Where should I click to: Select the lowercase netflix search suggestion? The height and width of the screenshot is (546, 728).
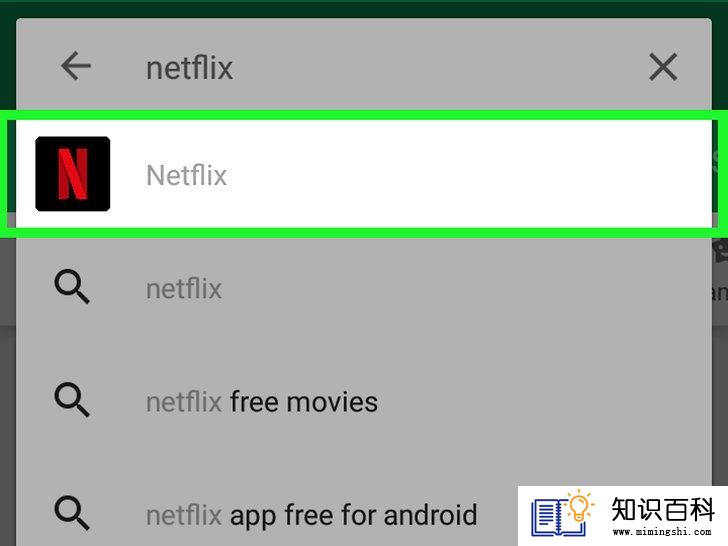tap(184, 289)
